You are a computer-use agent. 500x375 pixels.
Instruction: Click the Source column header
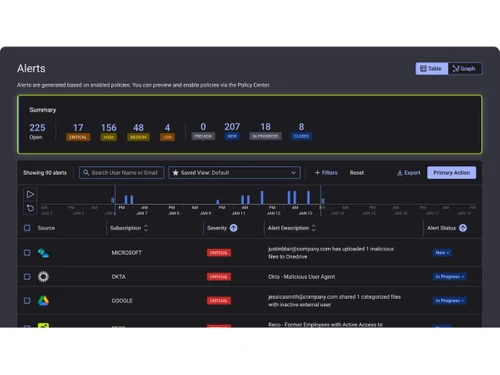(46, 228)
